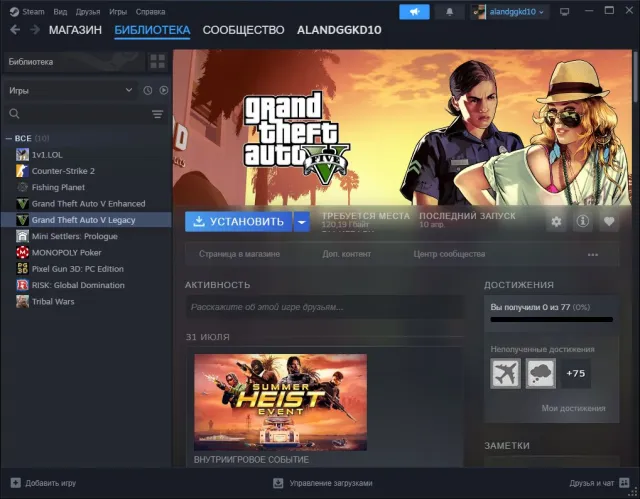Open install options dropdown arrow
640x499 pixels.
(302, 222)
